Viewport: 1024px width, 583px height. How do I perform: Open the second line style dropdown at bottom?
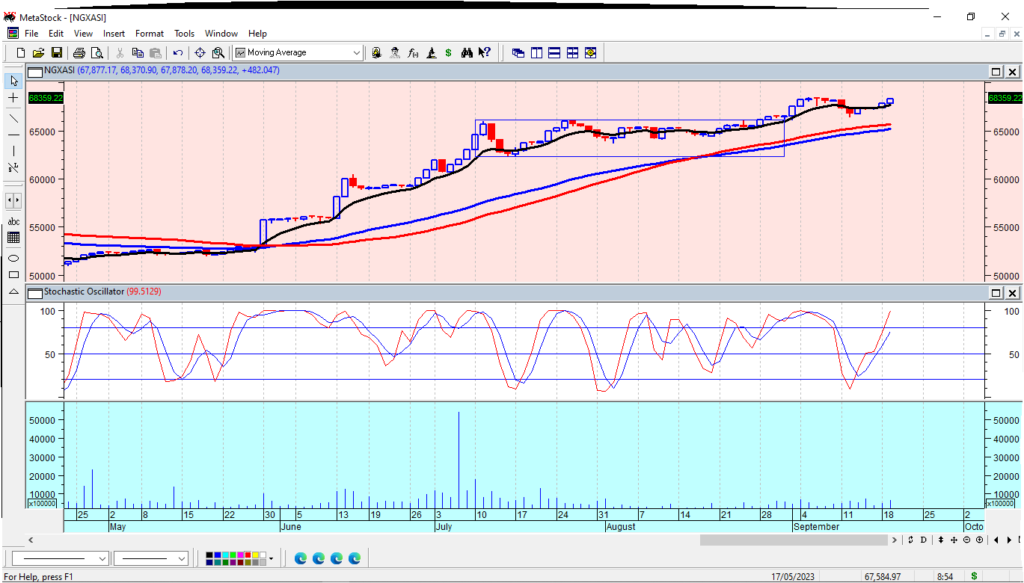tap(181, 558)
